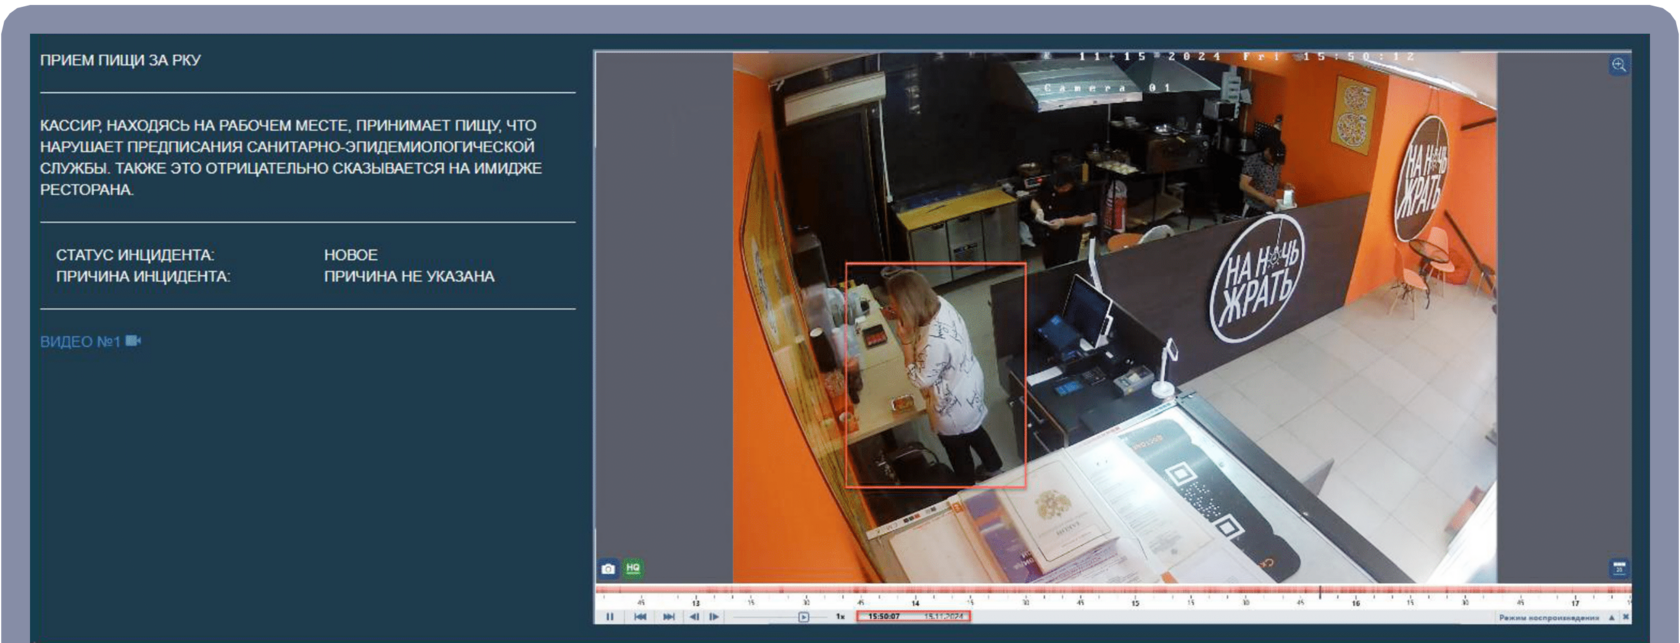The image size is (1680, 643).
Task: Open the calendar icon at video corner
Action: coord(1619,568)
